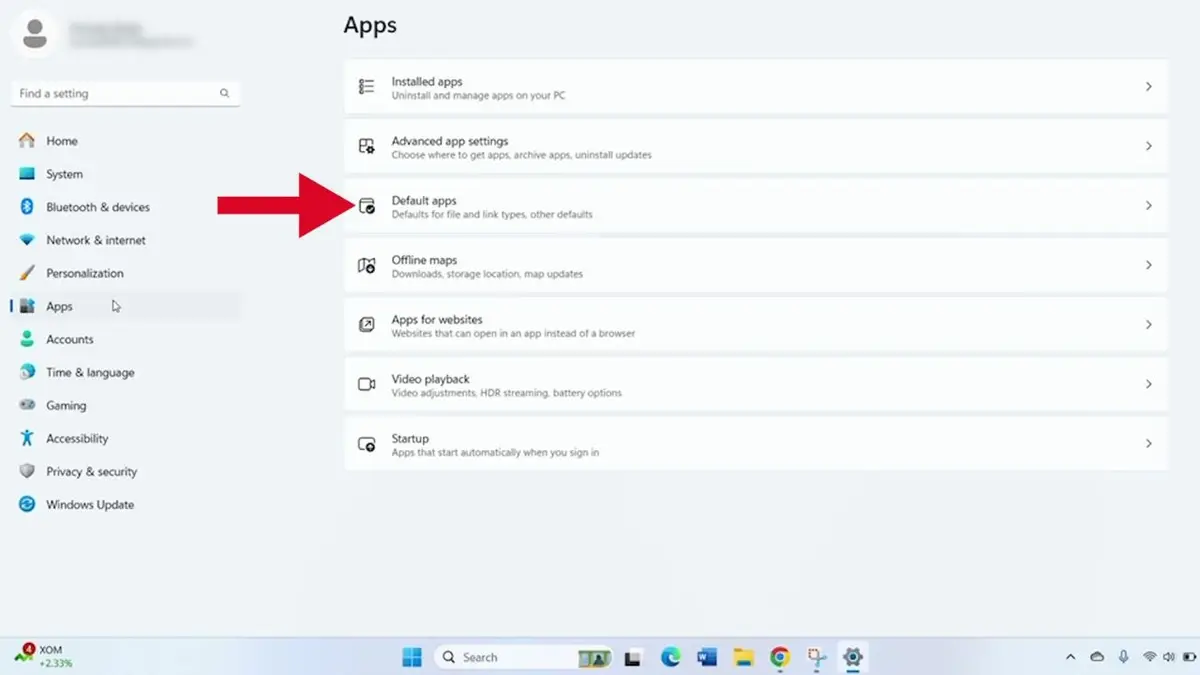Click the Gaming controller icon

click(x=27, y=405)
